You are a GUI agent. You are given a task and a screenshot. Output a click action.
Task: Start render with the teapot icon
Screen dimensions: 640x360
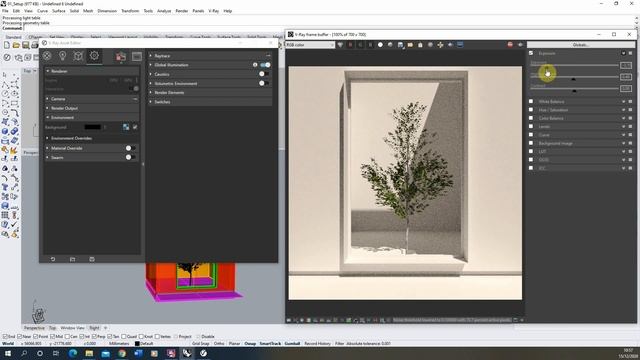(120, 56)
